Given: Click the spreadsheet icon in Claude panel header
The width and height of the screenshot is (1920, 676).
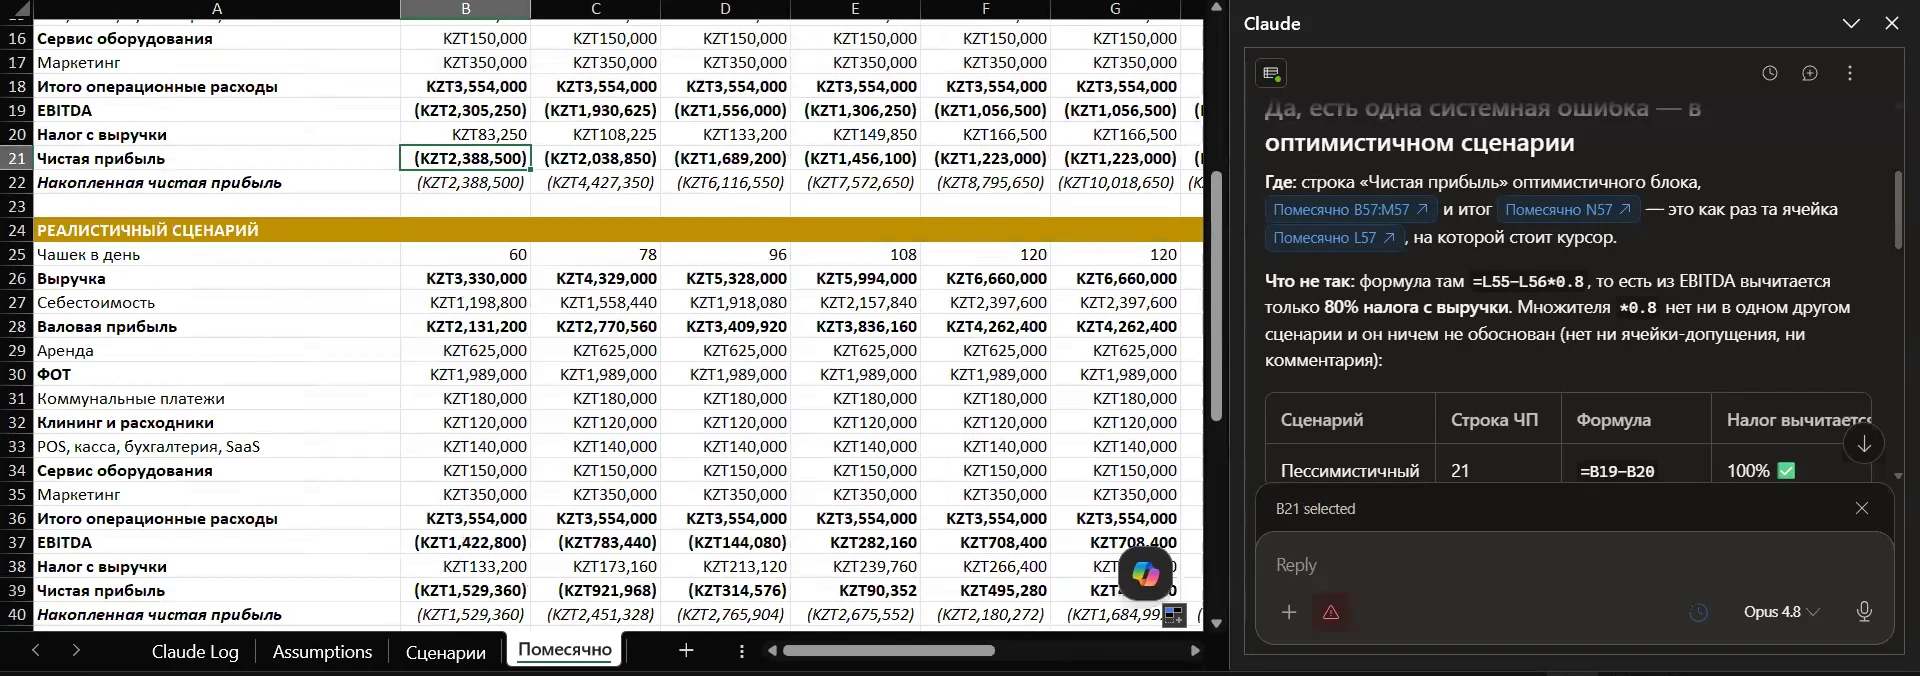Looking at the screenshot, I should click(x=1271, y=73).
